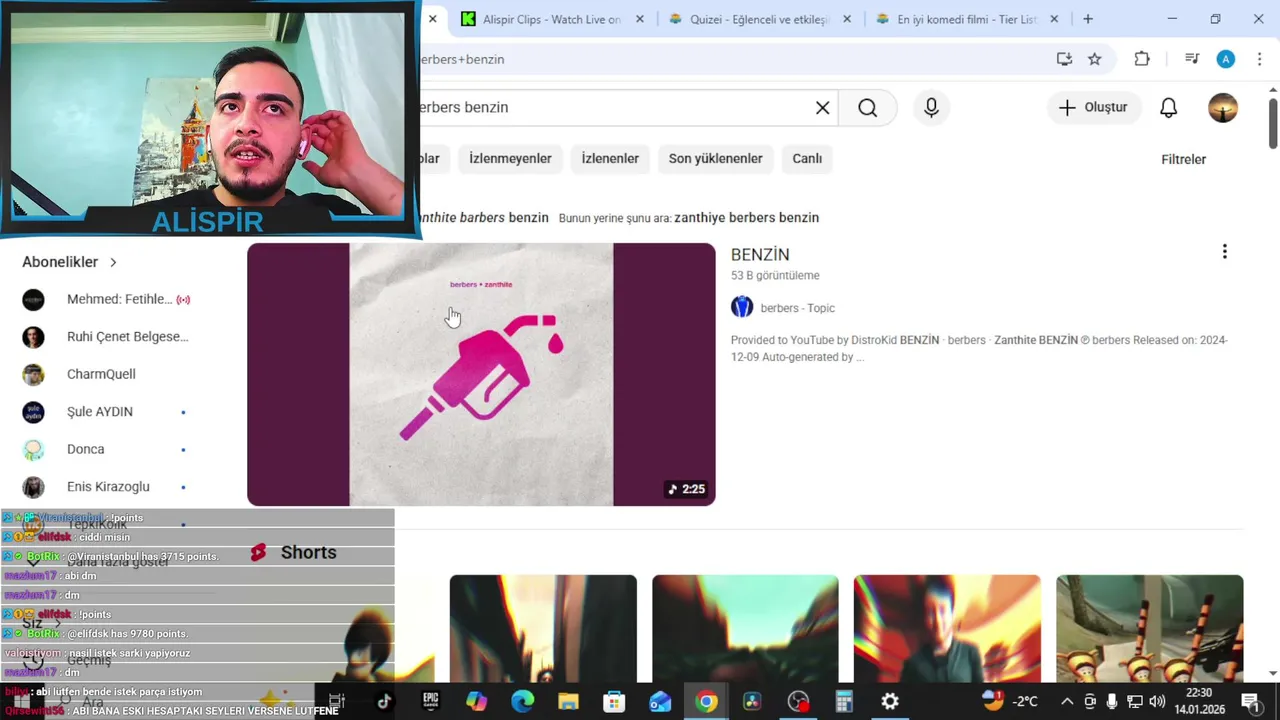Open a new Chrome tab

1088,19
